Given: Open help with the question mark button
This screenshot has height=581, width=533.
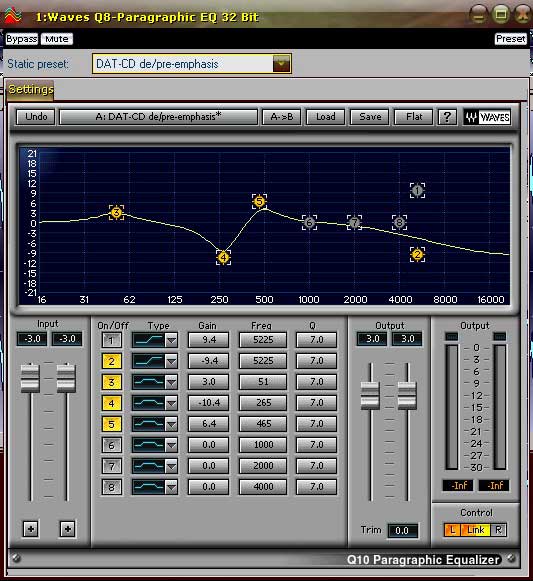Looking at the screenshot, I should (447, 117).
